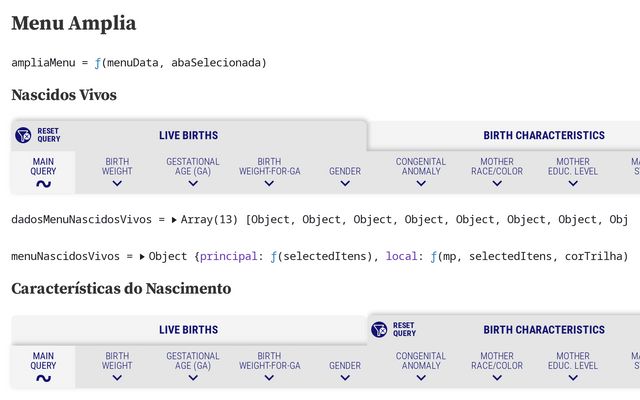Click Reset Query funnel icon in first menu

tap(23, 135)
